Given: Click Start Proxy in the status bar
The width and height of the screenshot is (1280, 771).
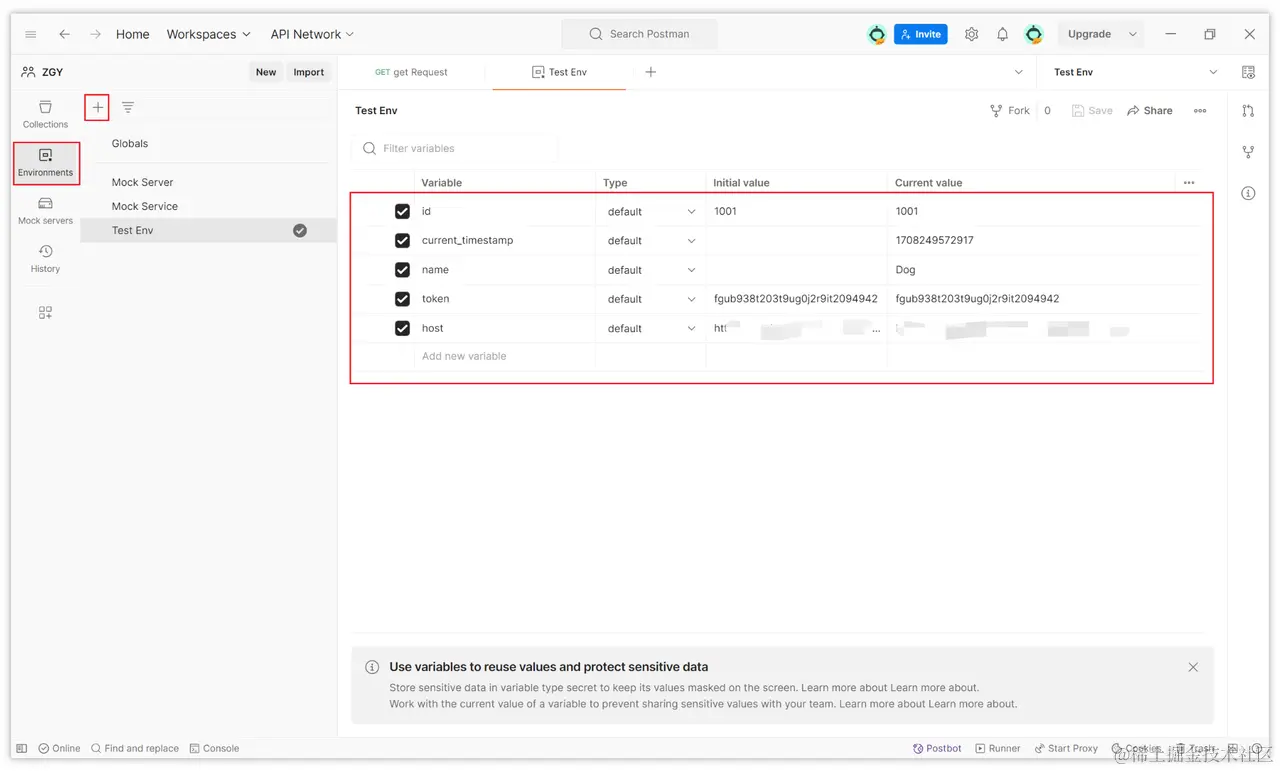Looking at the screenshot, I should 1066,748.
